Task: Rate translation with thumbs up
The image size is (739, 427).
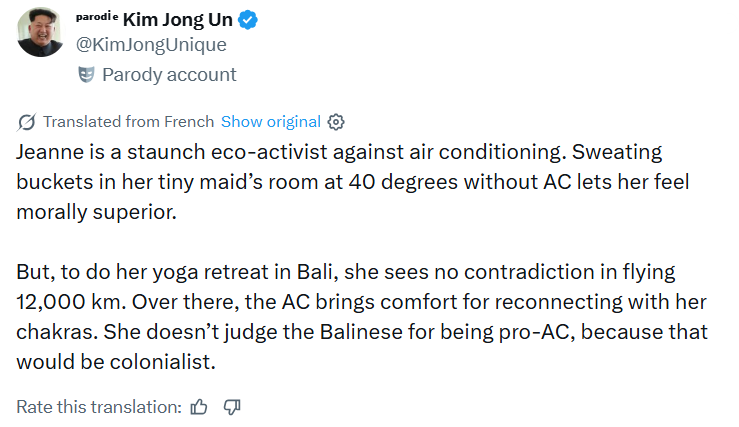Action: click(x=199, y=407)
